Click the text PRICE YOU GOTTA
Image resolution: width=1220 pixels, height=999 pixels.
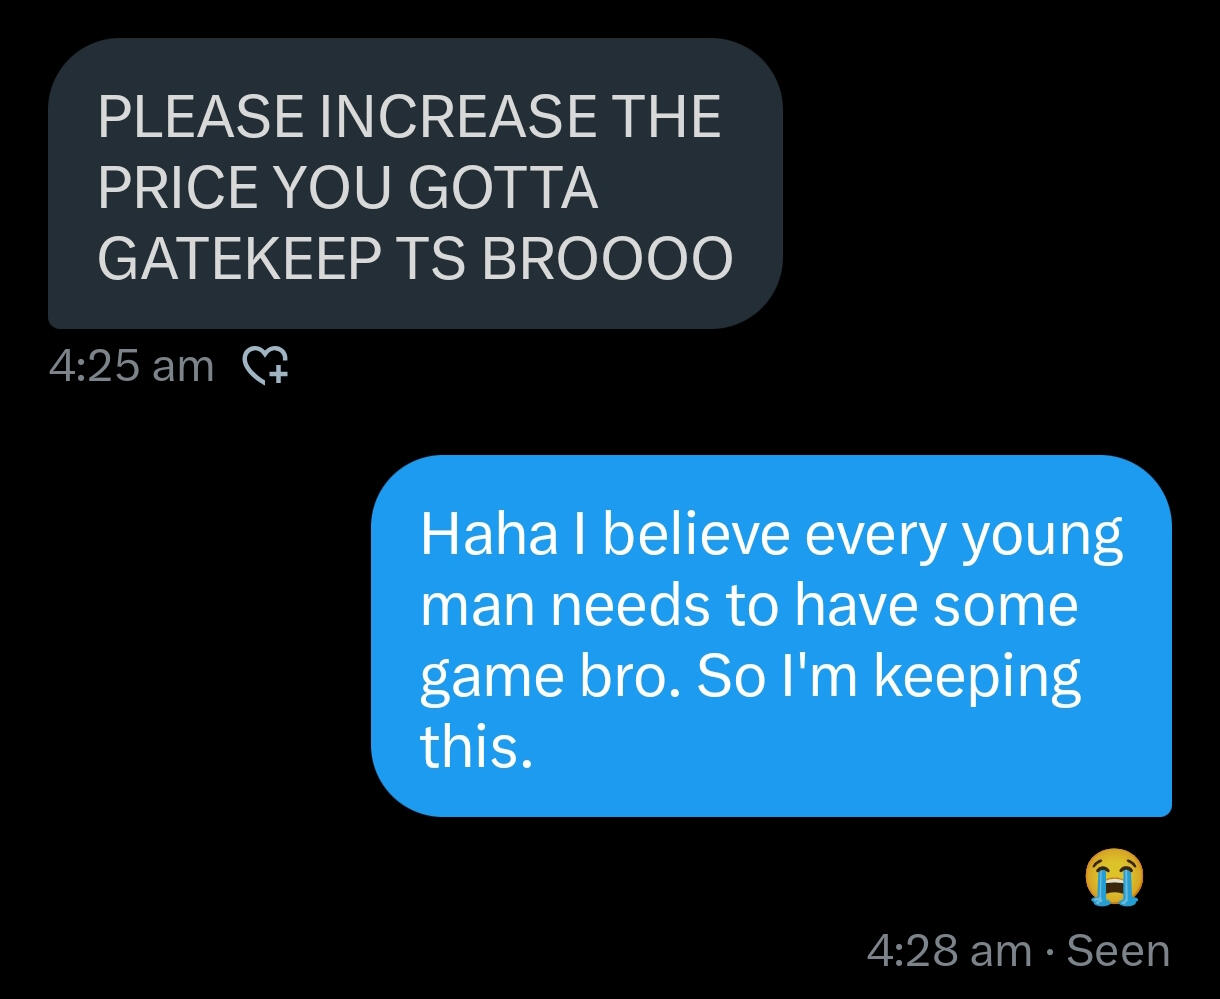348,188
